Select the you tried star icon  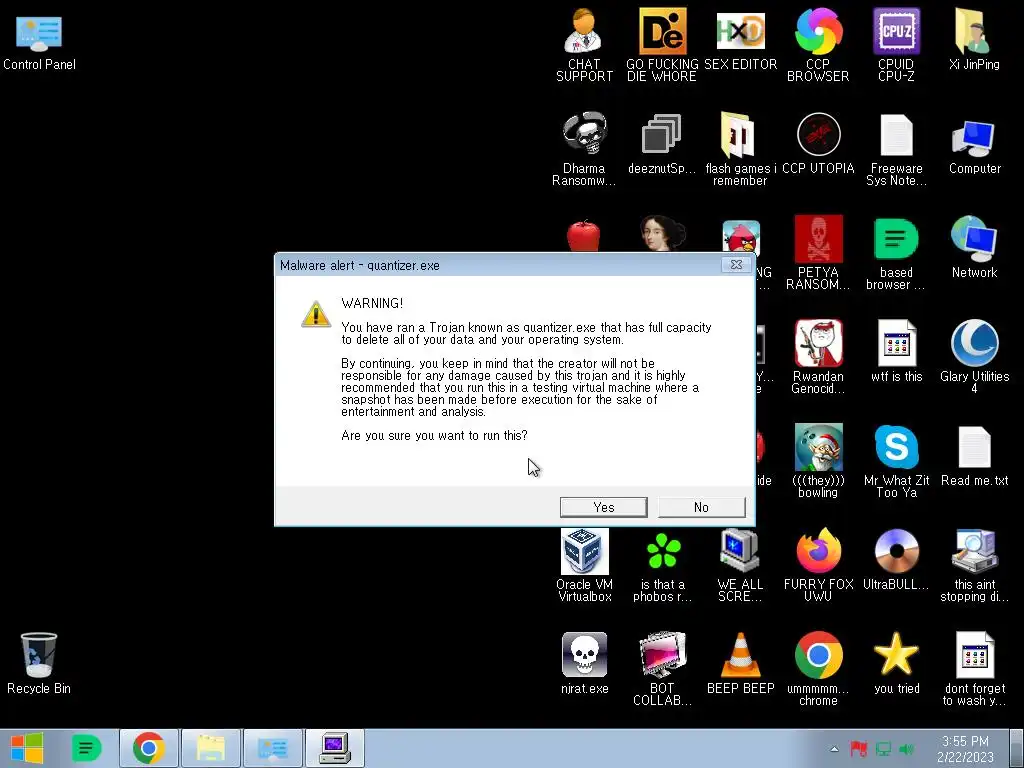pos(896,663)
